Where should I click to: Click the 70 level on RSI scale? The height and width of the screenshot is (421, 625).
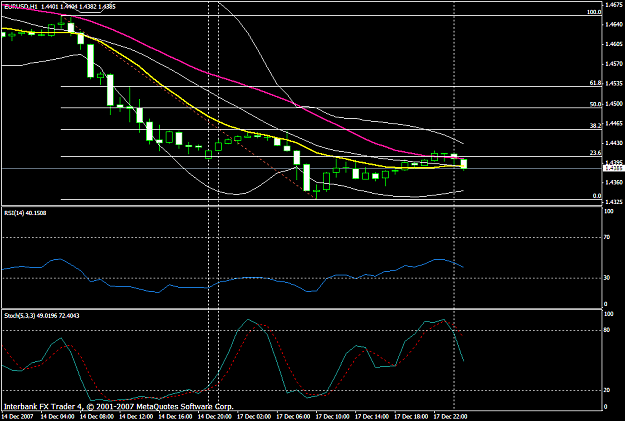tap(607, 237)
